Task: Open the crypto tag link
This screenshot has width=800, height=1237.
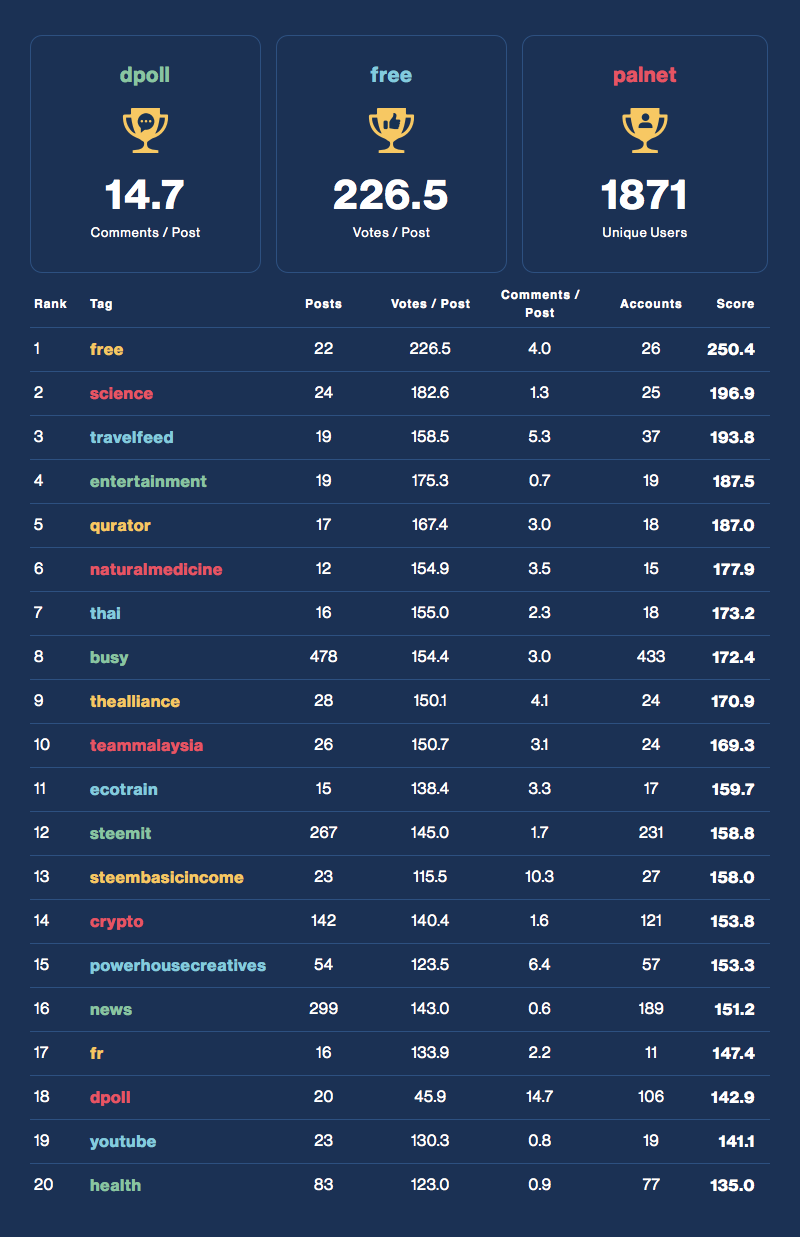Action: pos(117,921)
